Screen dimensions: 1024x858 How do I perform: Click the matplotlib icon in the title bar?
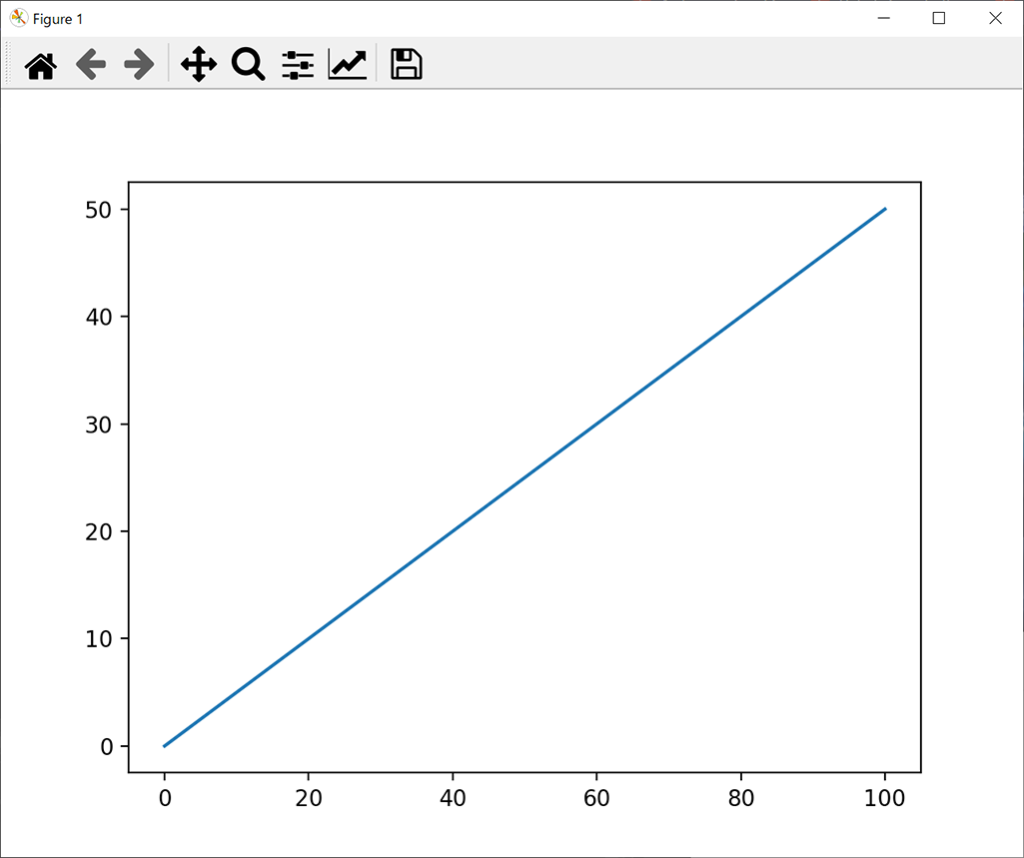point(18,18)
